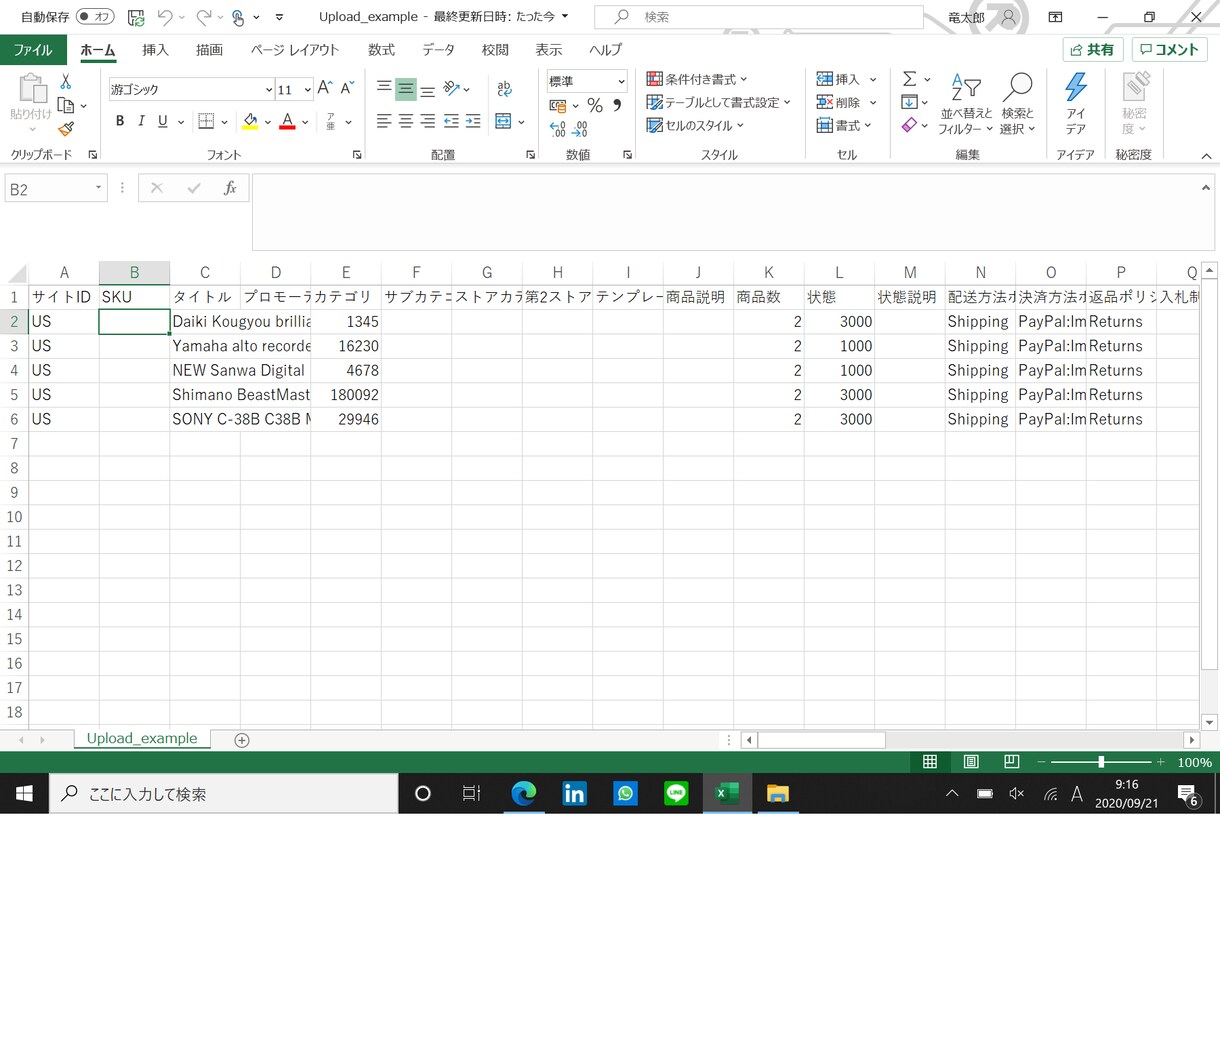The width and height of the screenshot is (1220, 1051).
Task: Click the fx Insert Function icon
Action: coord(230,188)
